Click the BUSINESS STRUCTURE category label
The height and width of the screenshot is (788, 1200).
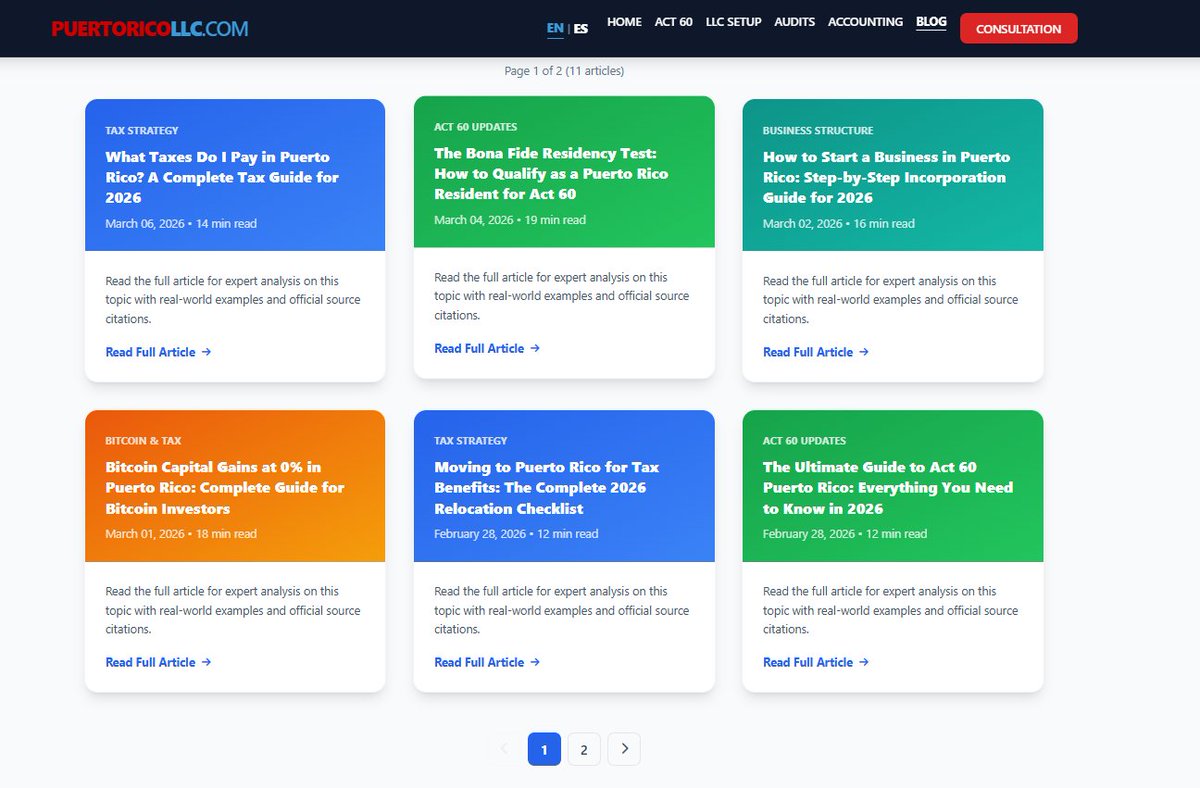pyautogui.click(x=818, y=130)
